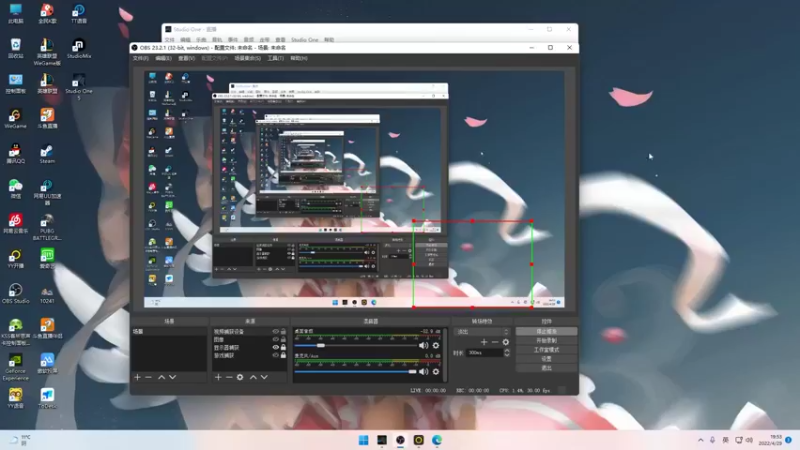The height and width of the screenshot is (450, 800).
Task: Open the scene transition type dropdown
Action: pos(482,332)
